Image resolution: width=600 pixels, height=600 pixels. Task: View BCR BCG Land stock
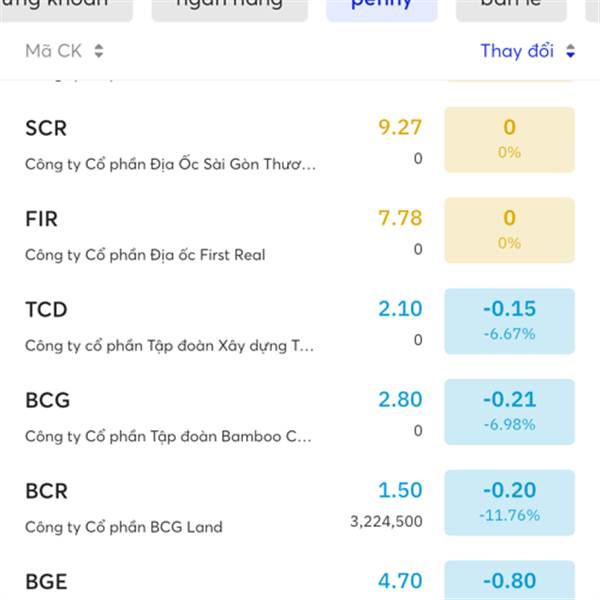(x=47, y=491)
